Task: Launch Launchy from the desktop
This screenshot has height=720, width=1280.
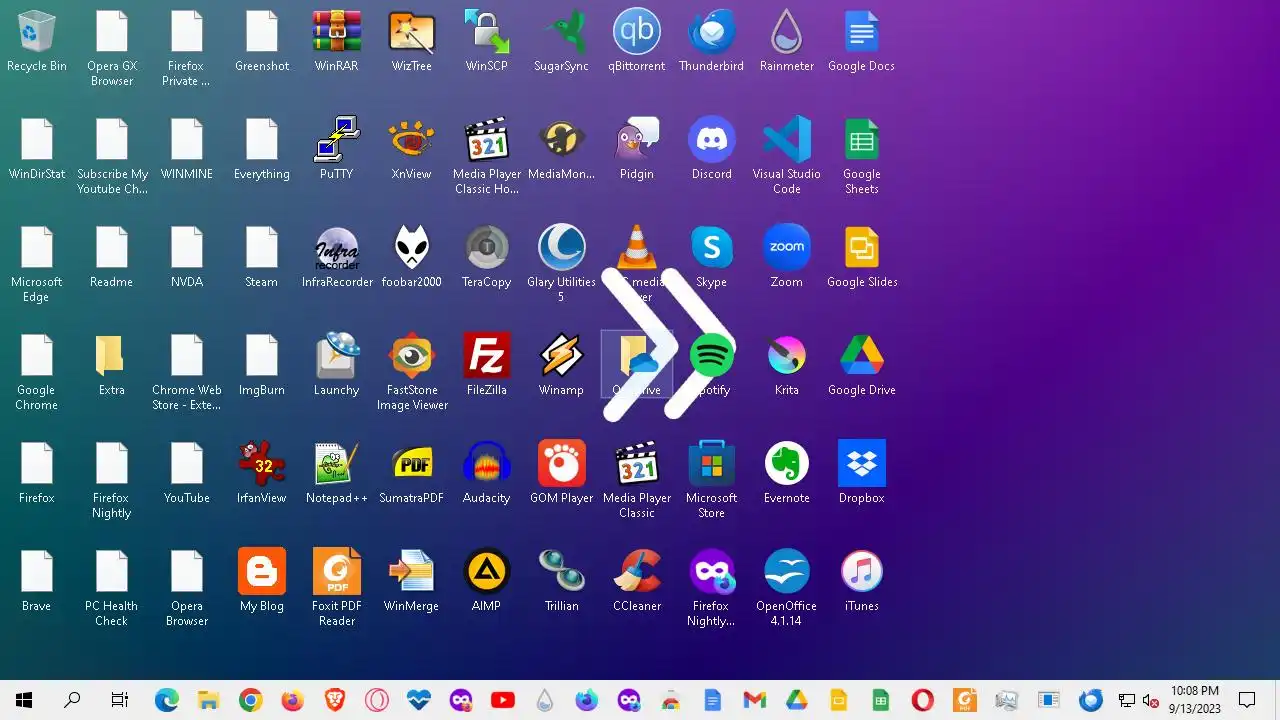Action: click(x=336, y=365)
